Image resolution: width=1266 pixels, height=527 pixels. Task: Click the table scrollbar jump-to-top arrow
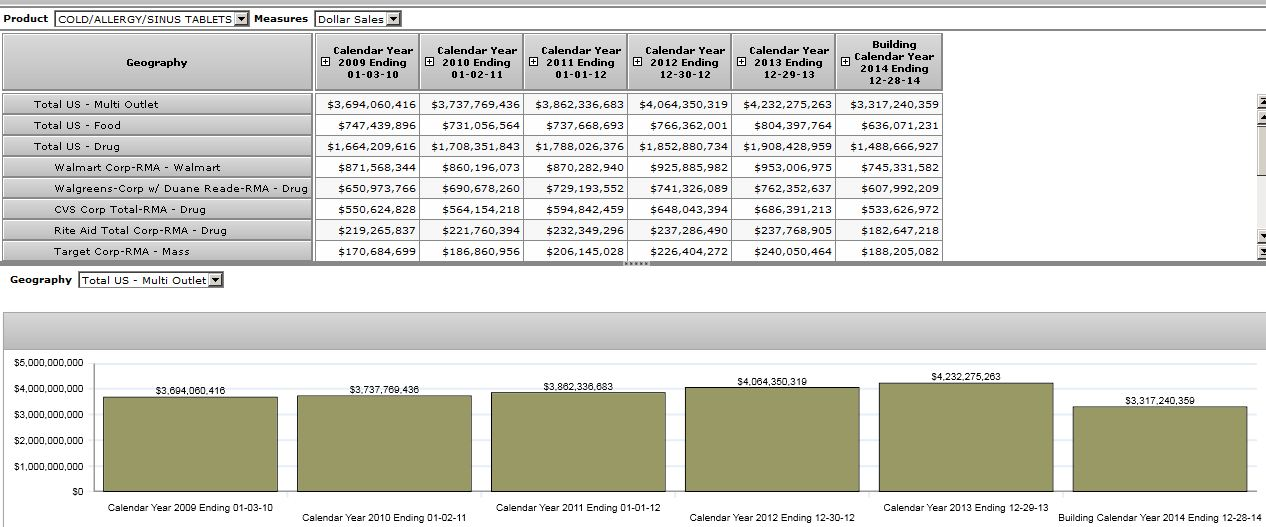(1261, 101)
